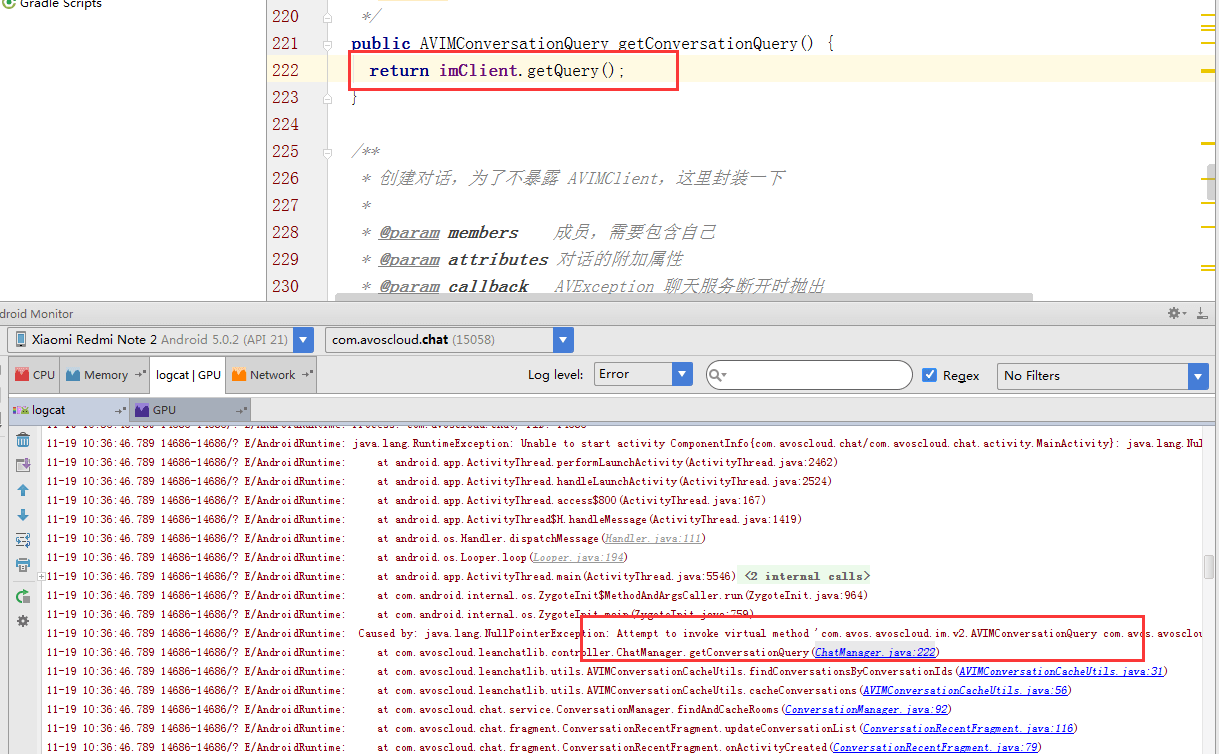This screenshot has width=1219, height=754.
Task: Click the Gradle Scripts tree item
Action: pyautogui.click(x=52, y=5)
